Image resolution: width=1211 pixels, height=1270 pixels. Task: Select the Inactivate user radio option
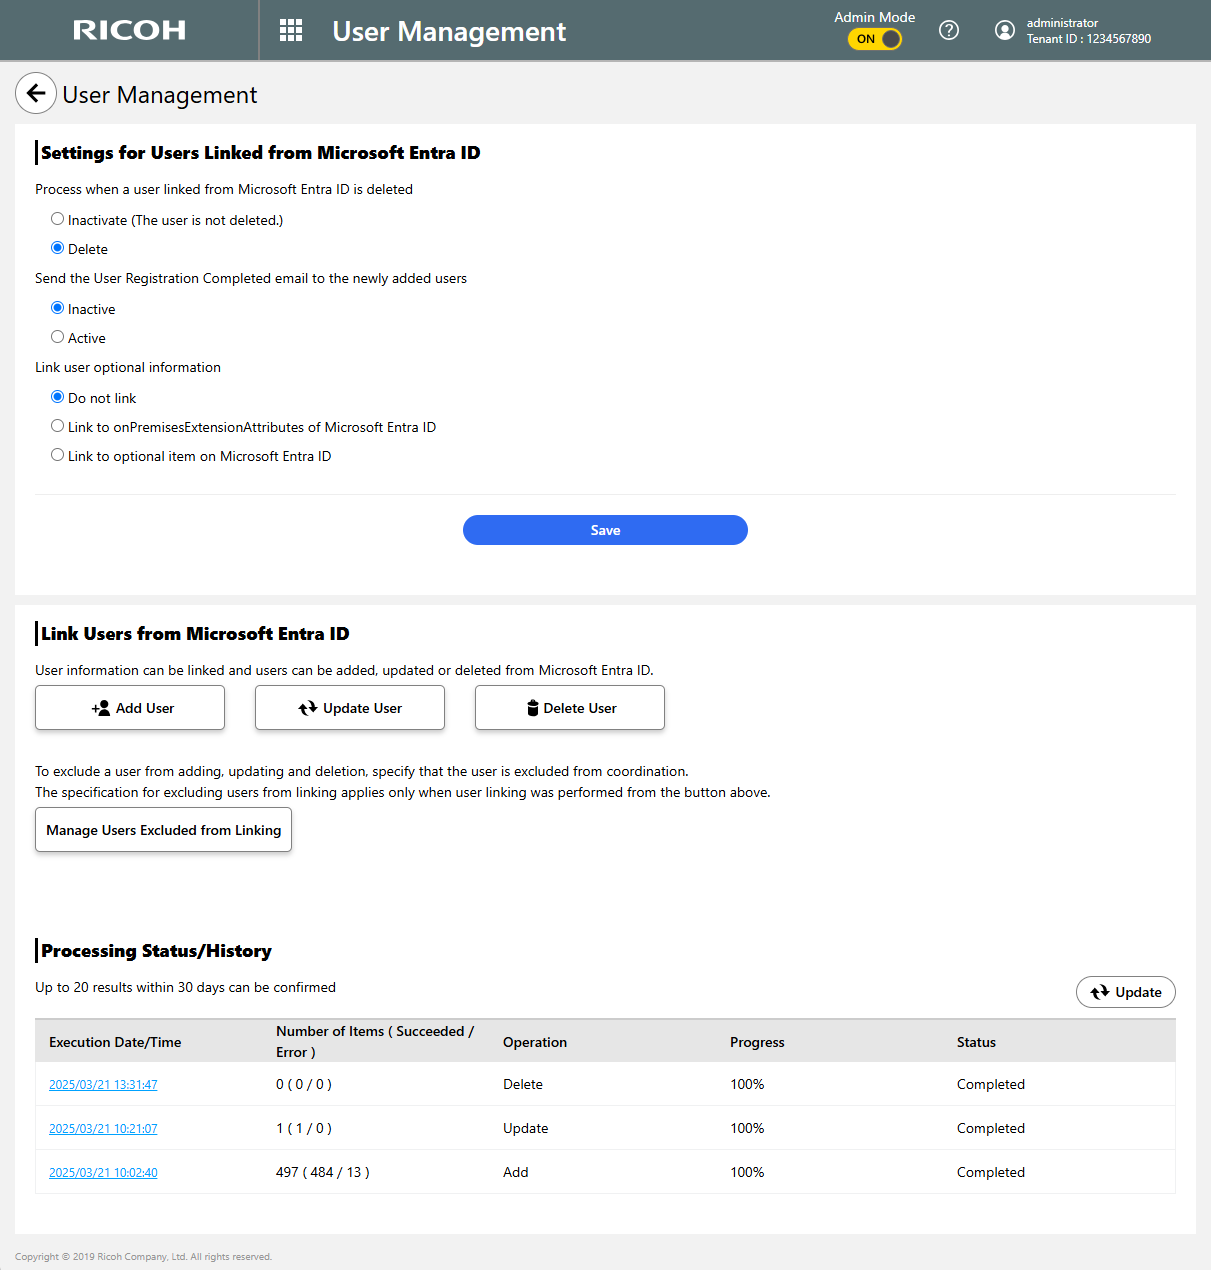click(58, 219)
